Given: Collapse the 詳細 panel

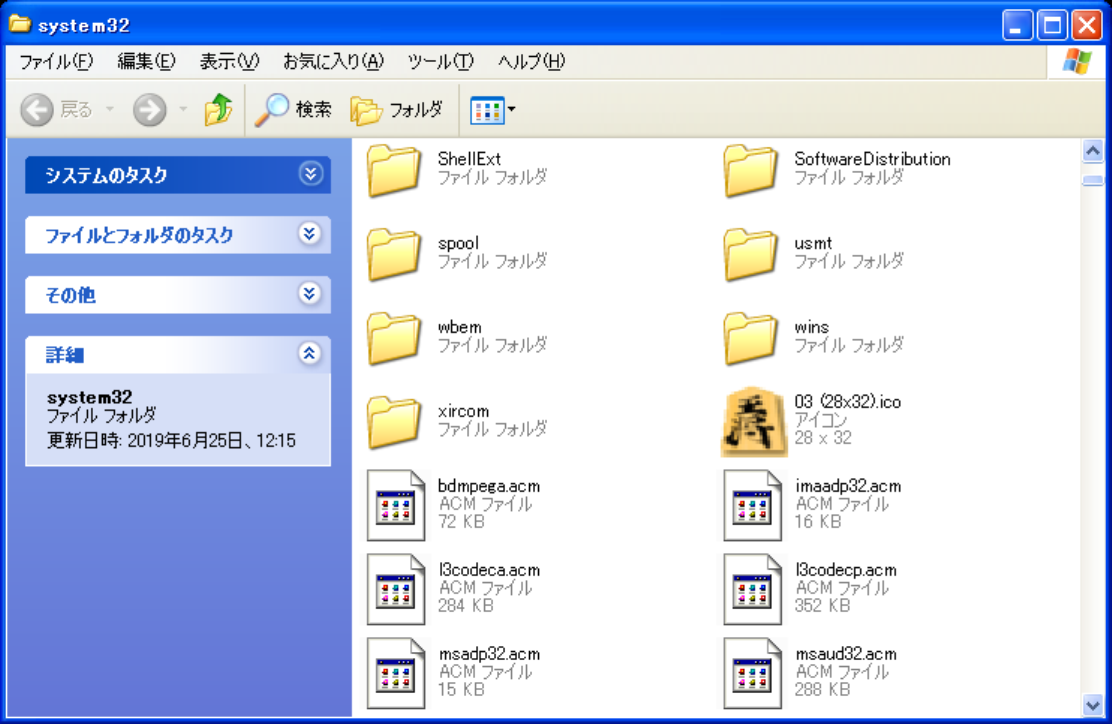Looking at the screenshot, I should [310, 353].
